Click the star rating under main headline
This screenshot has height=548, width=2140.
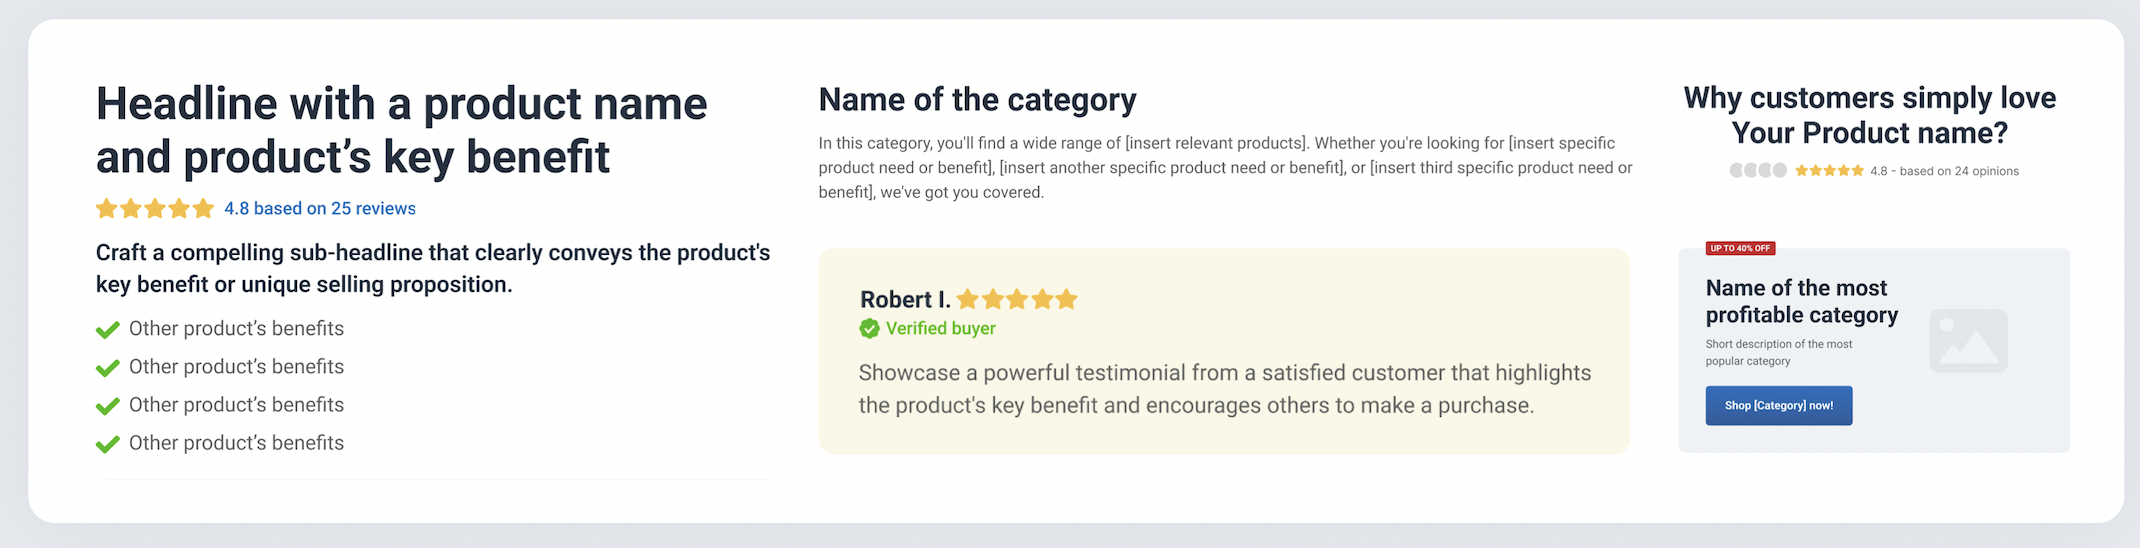pos(155,209)
